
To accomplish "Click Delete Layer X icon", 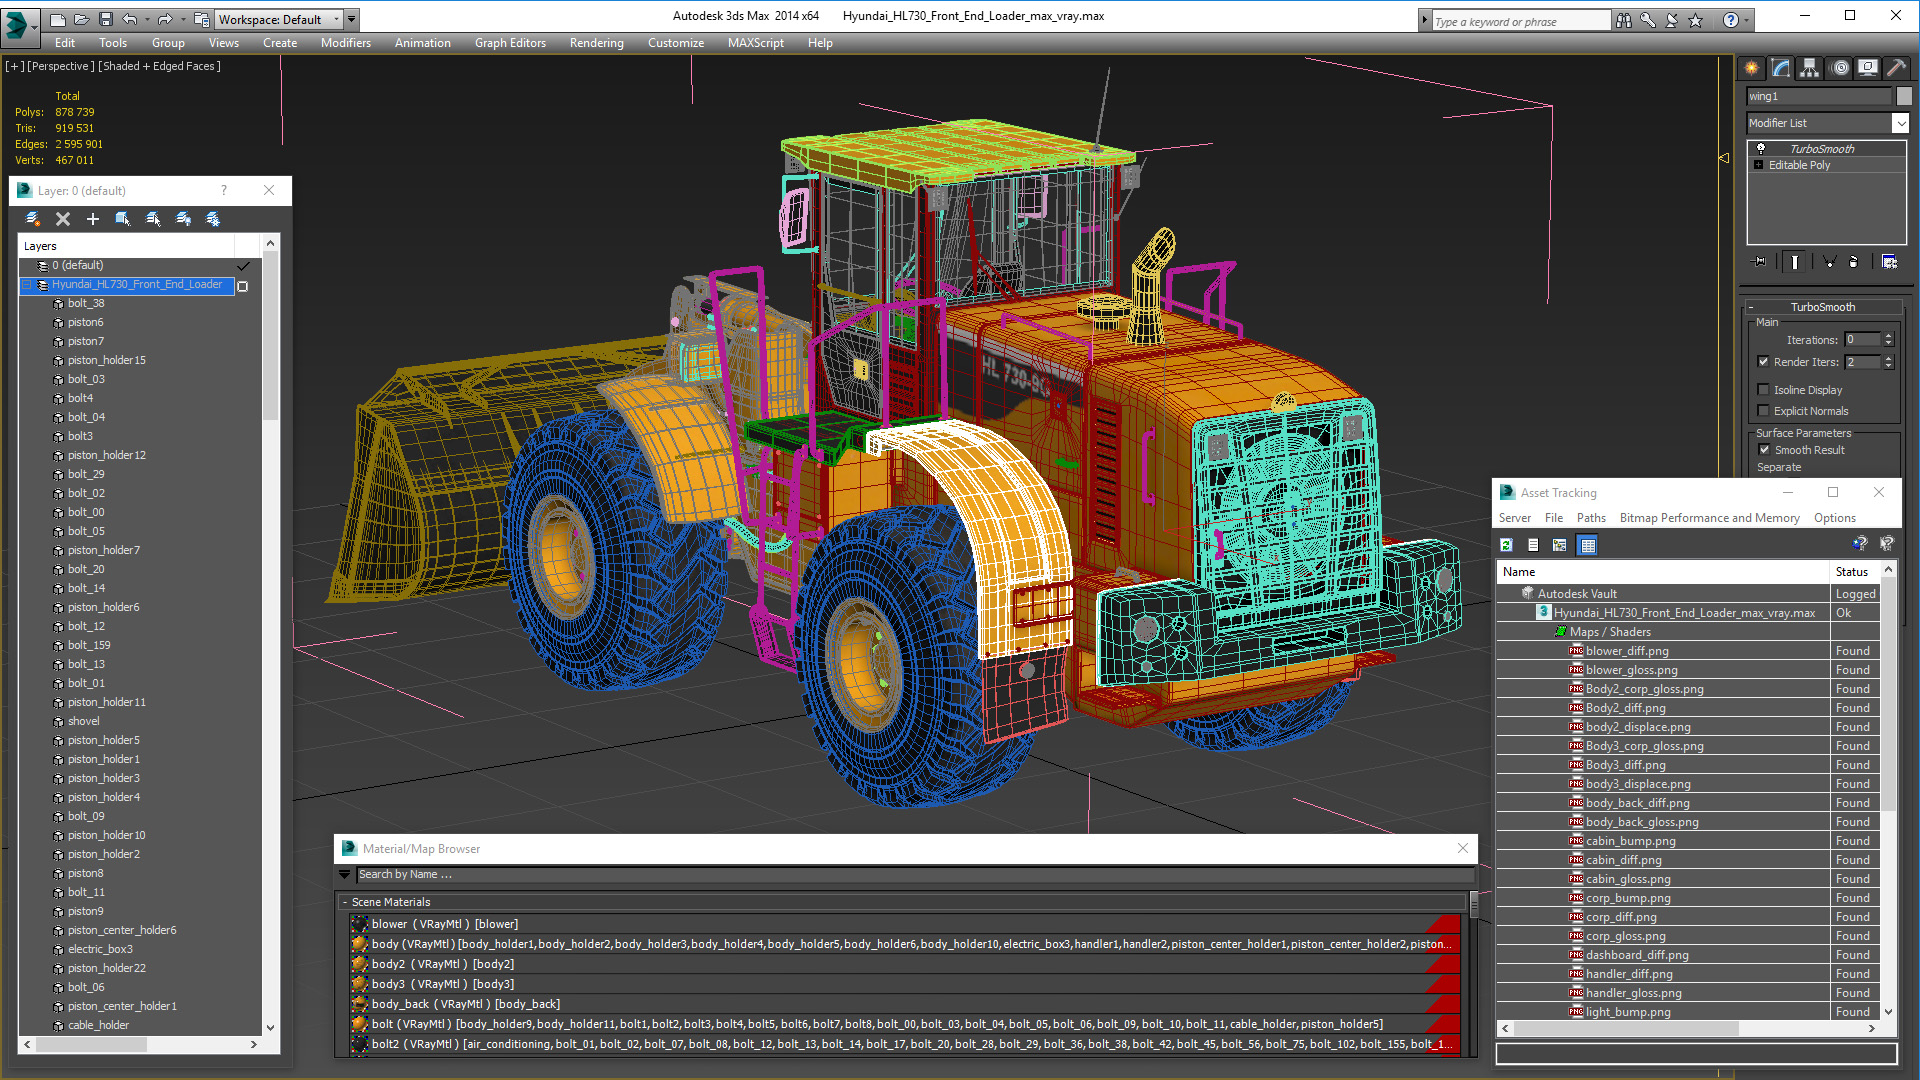I will coord(63,219).
